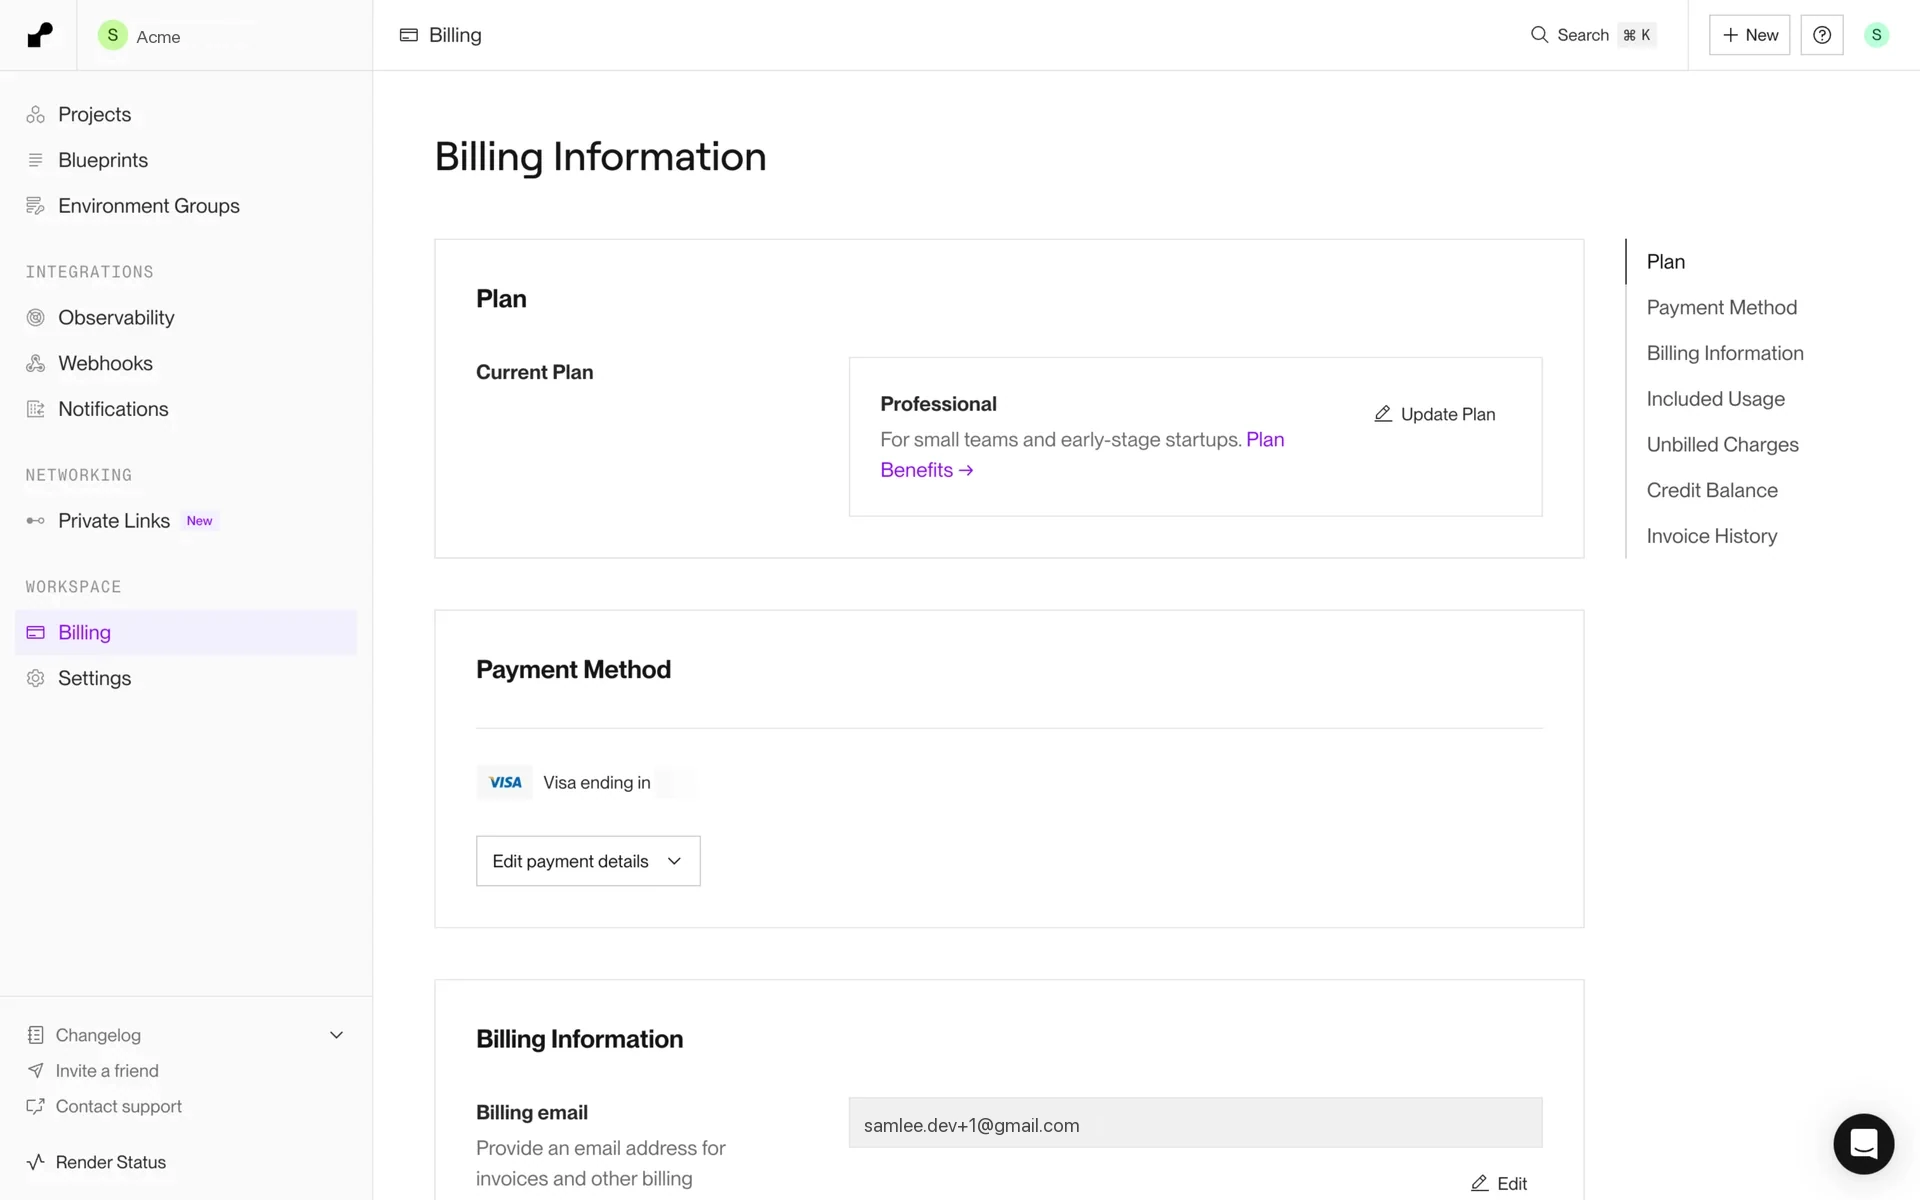Click the Changelog icon
Viewport: 1920px width, 1200px height.
[36, 1035]
